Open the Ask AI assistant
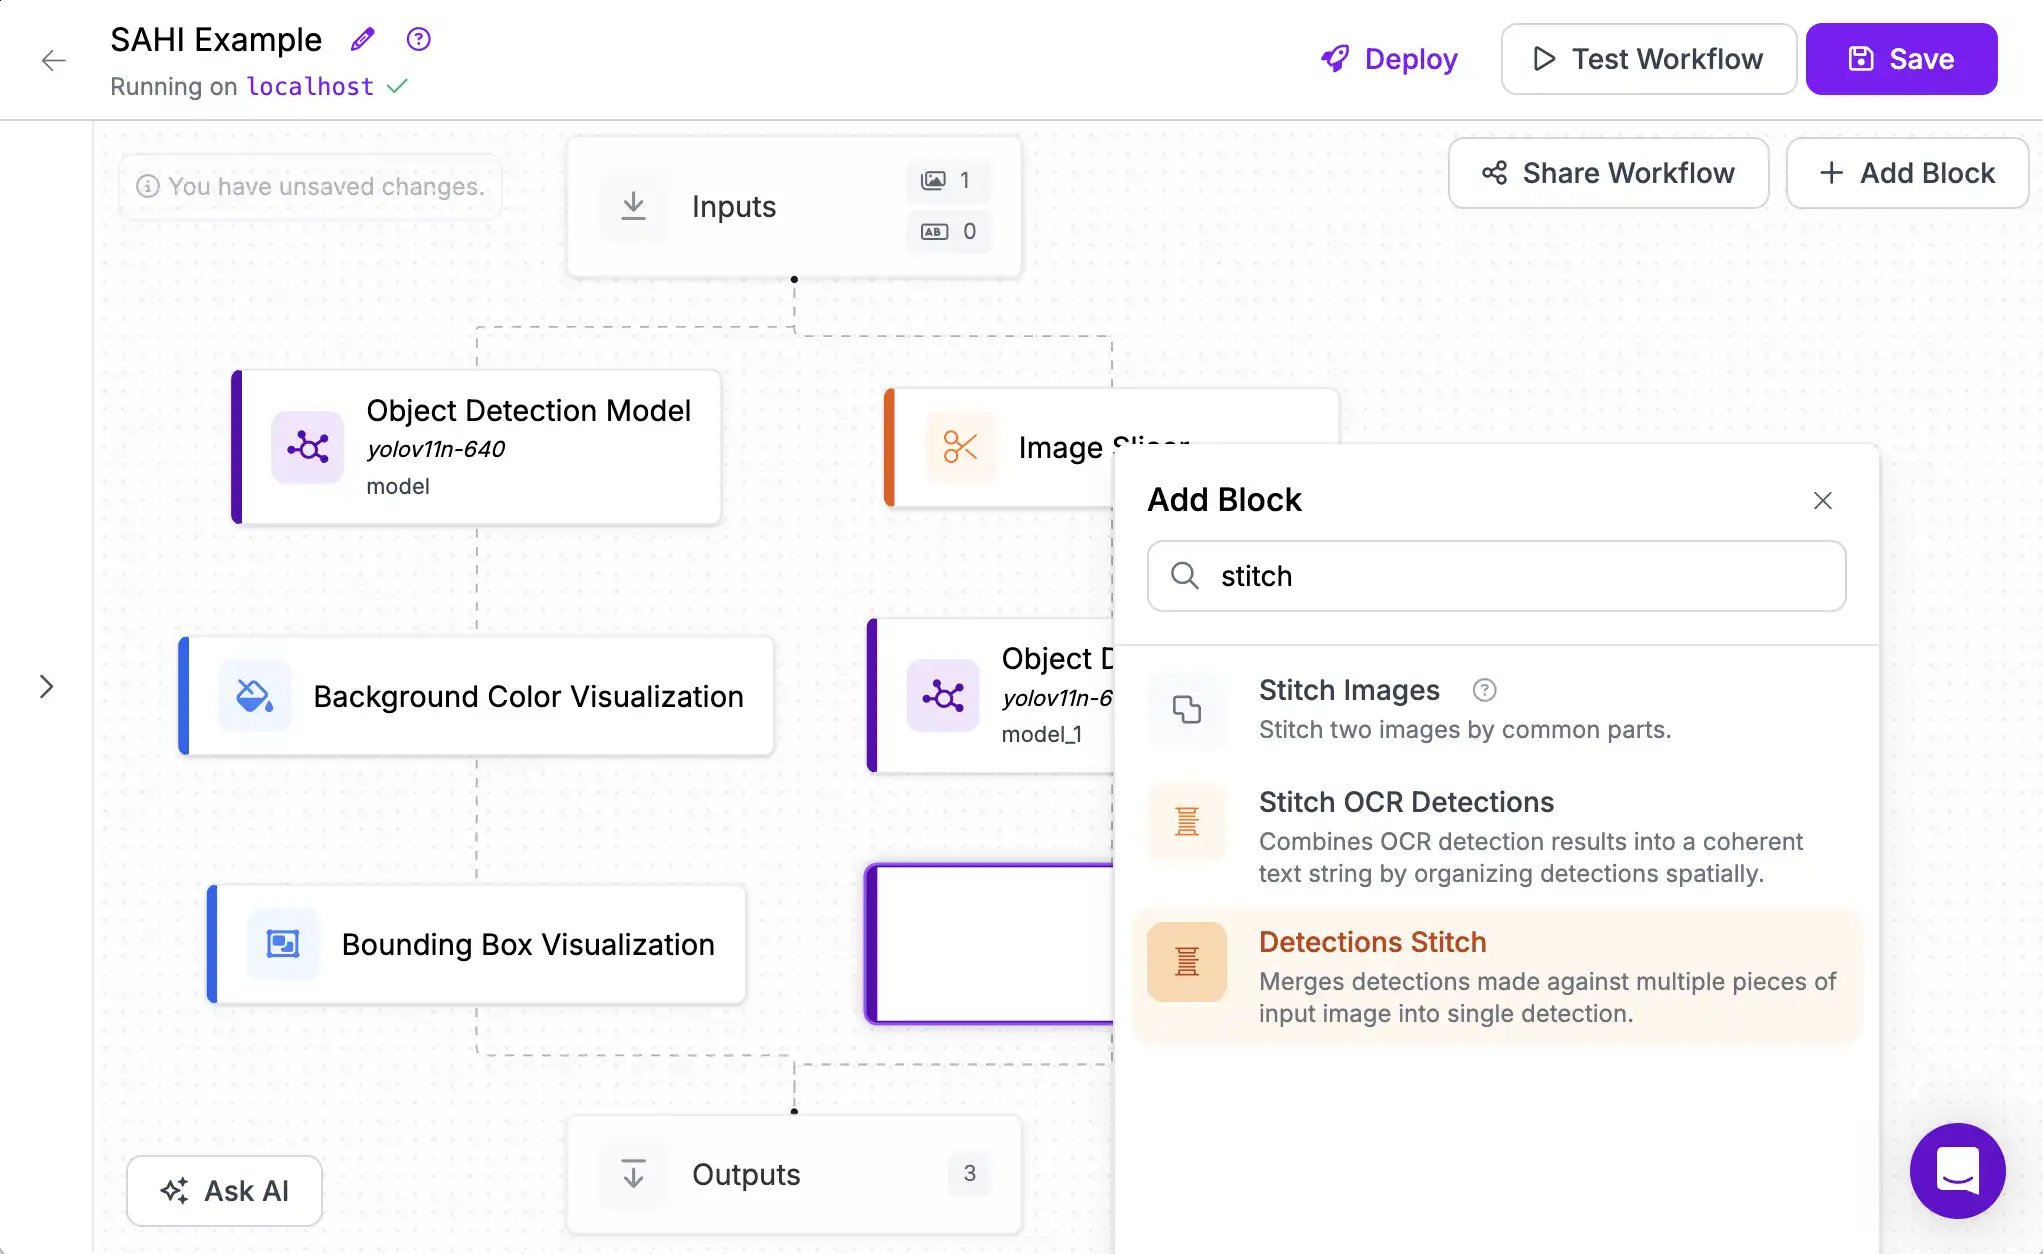The width and height of the screenshot is (2043, 1254). [x=224, y=1191]
